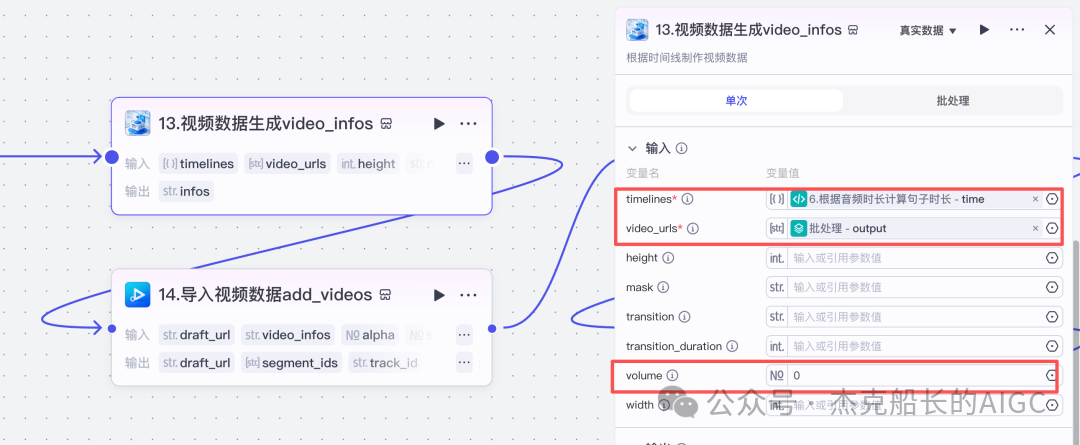The width and height of the screenshot is (1080, 445).
Task: Show info tooltip for volume
Action: tap(673, 375)
